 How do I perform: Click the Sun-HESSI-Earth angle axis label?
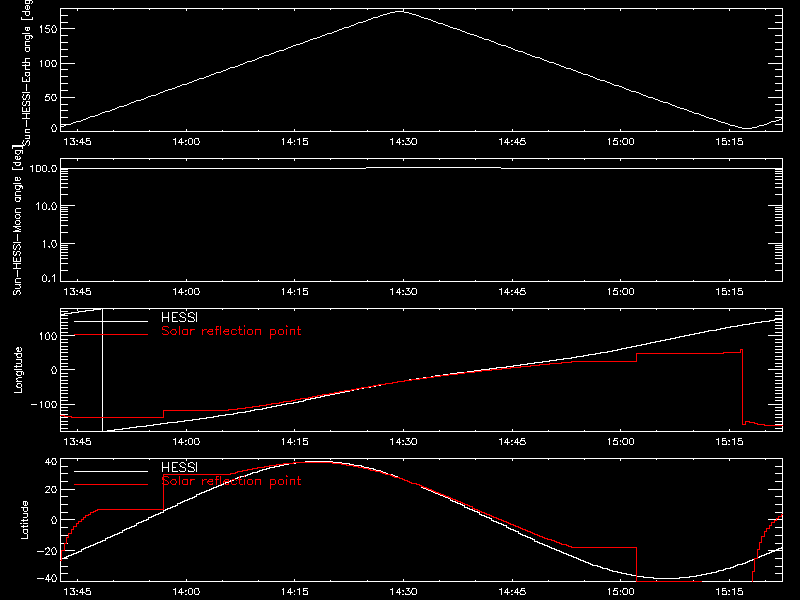(27, 73)
